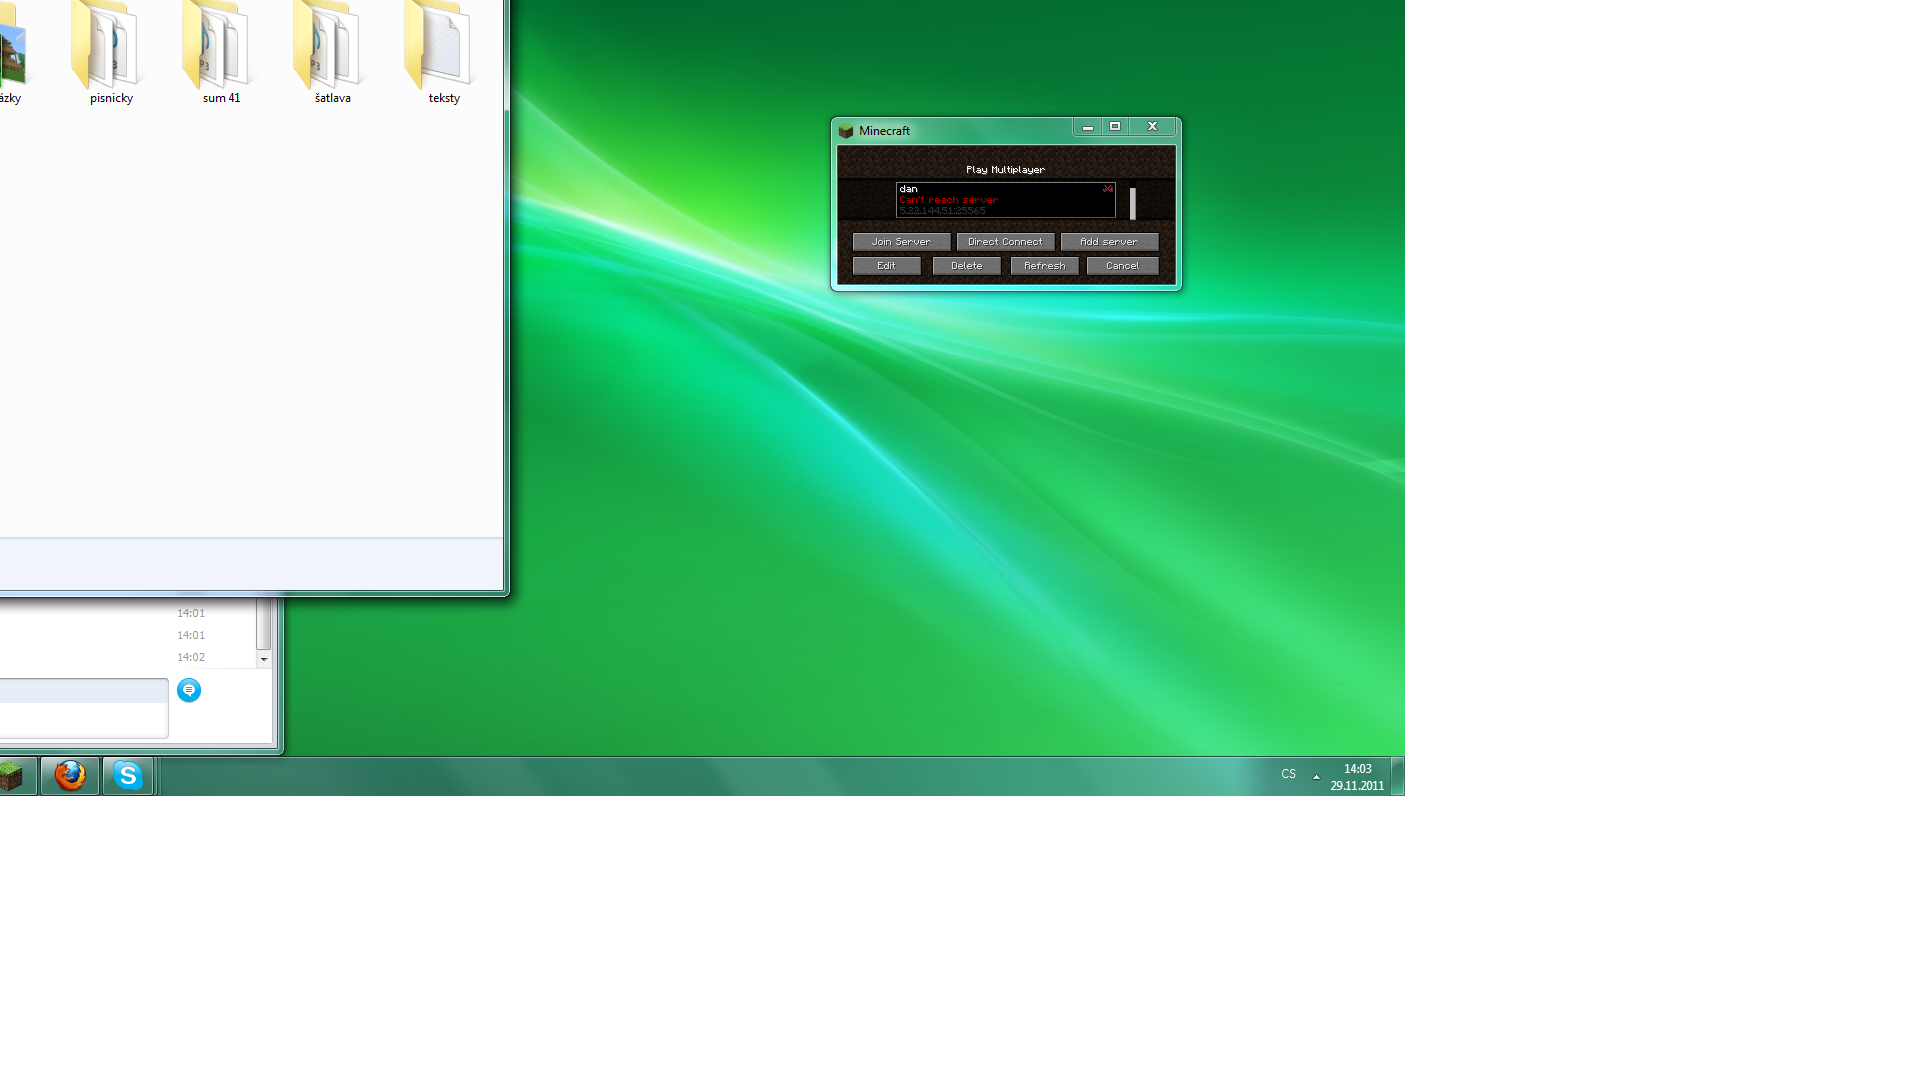Screen dimensions: 1920x1080
Task: Select the 'dan' server name
Action: tap(908, 189)
